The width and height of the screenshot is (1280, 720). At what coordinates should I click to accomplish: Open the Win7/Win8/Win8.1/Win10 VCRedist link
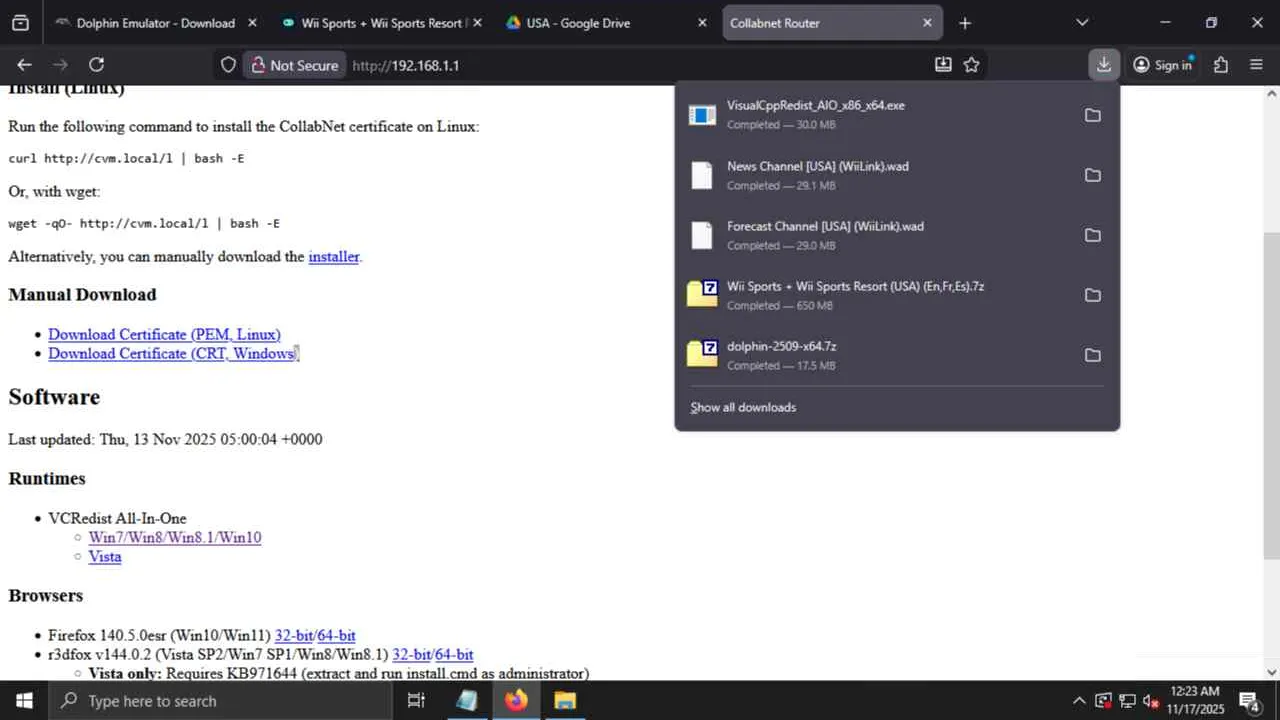174,537
